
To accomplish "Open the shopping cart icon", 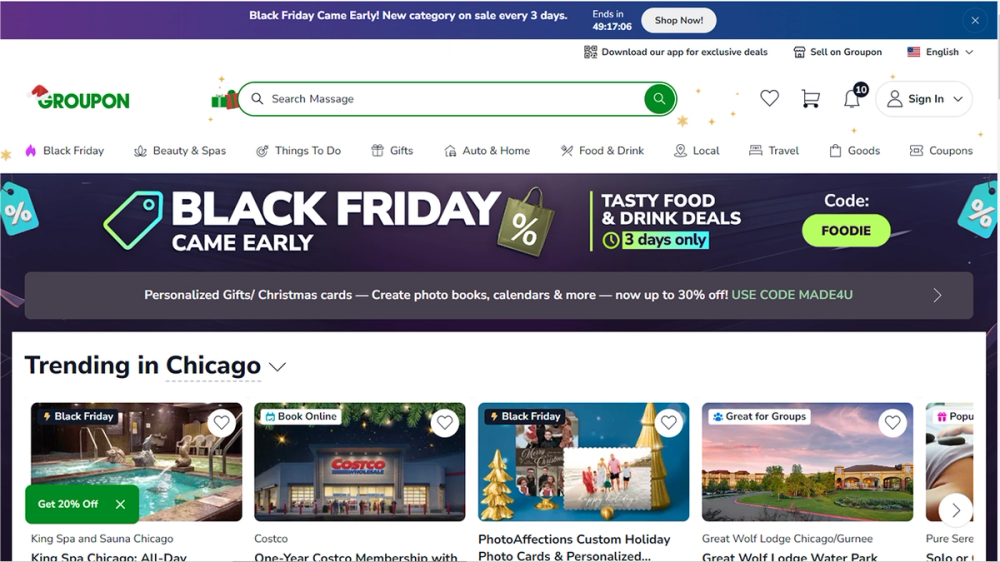I will [x=810, y=98].
